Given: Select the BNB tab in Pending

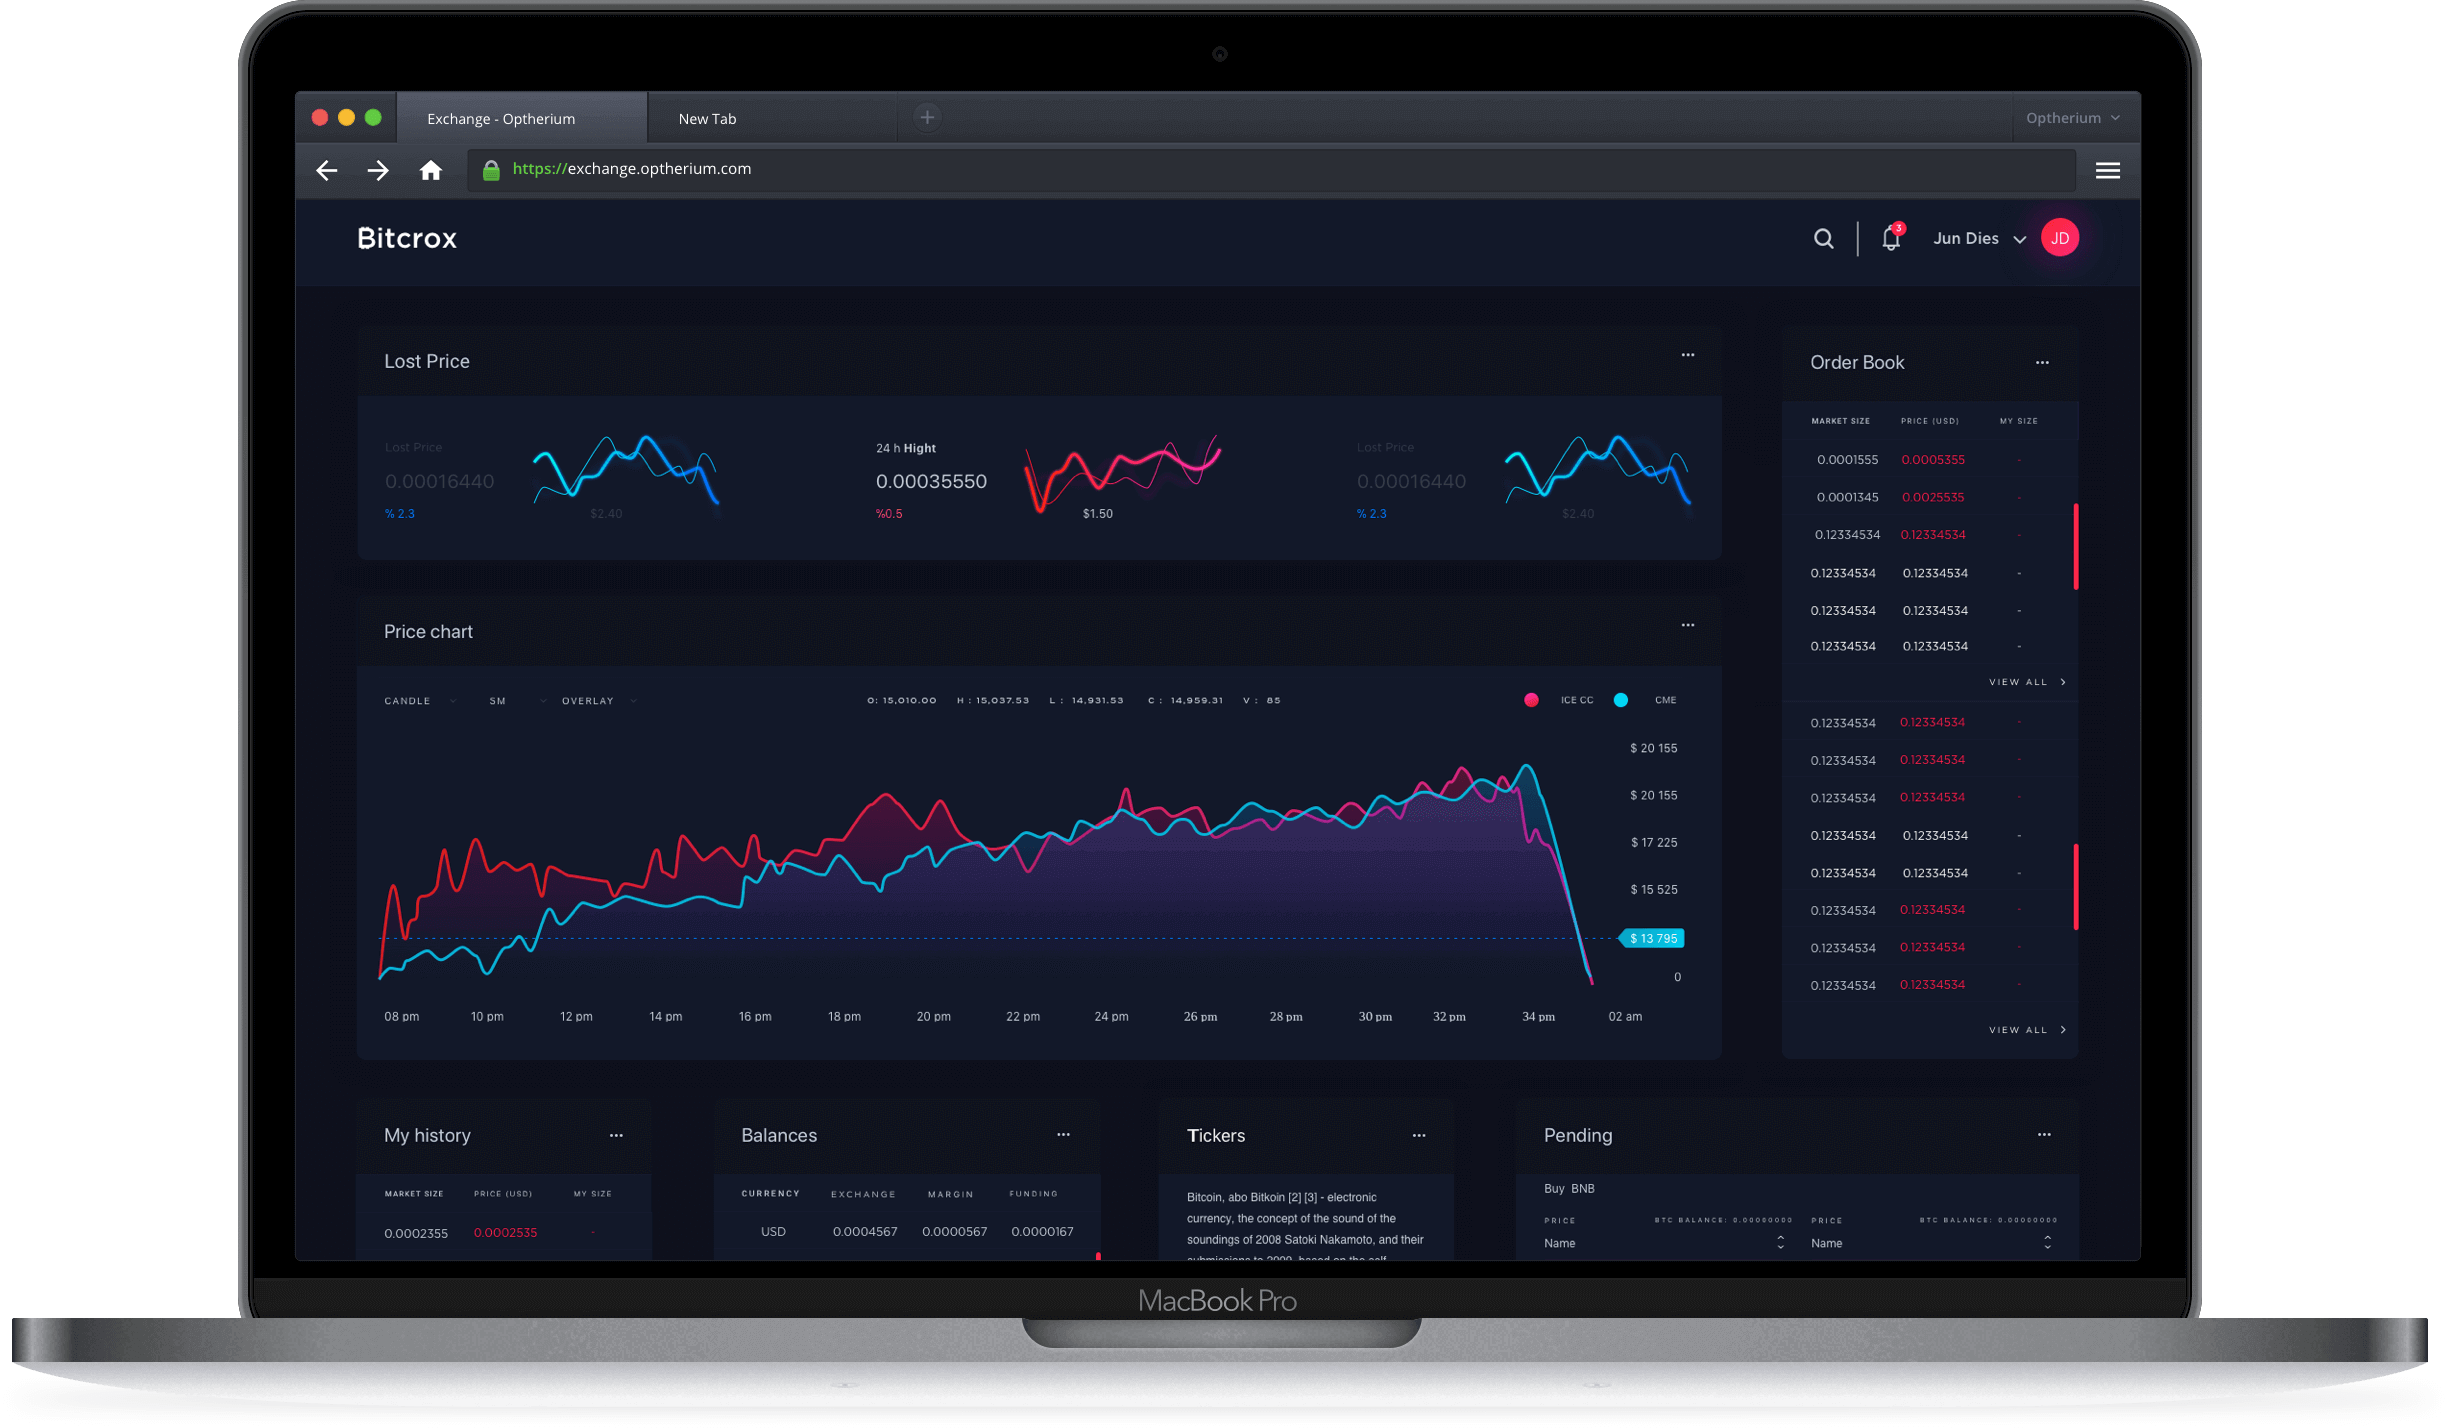Looking at the screenshot, I should [x=1583, y=1189].
